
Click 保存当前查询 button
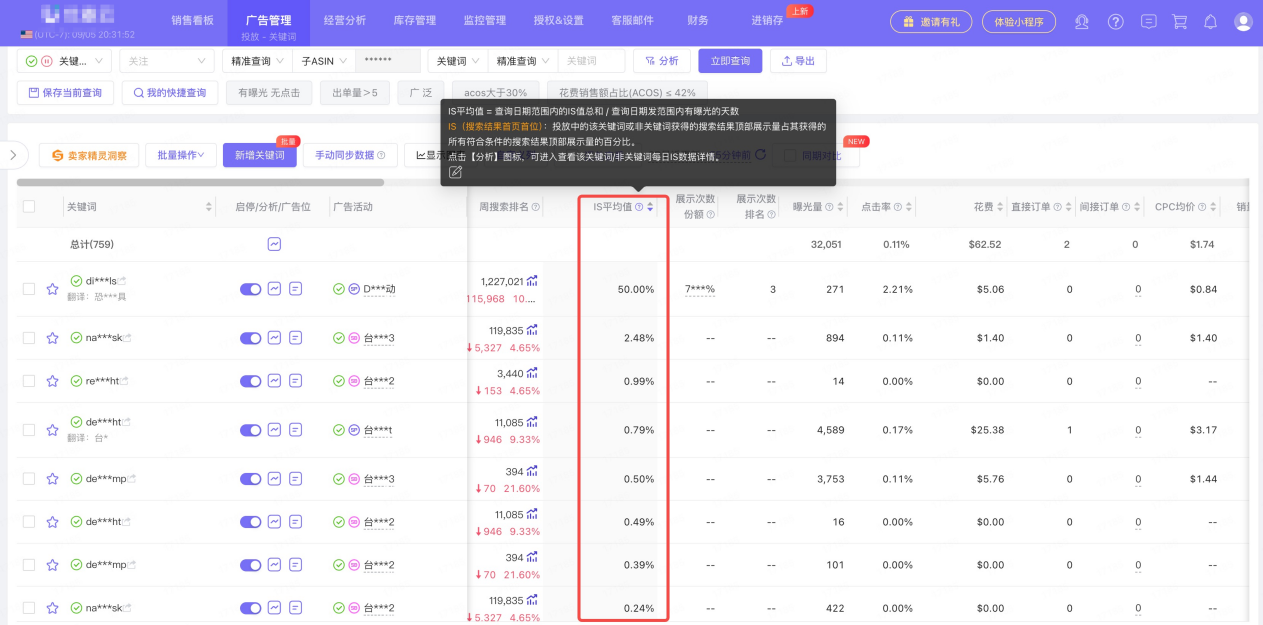click(65, 93)
